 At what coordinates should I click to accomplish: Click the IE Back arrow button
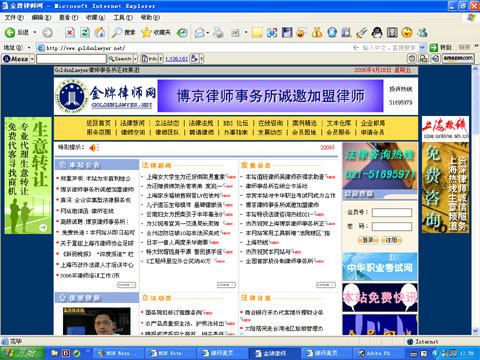click(10, 32)
